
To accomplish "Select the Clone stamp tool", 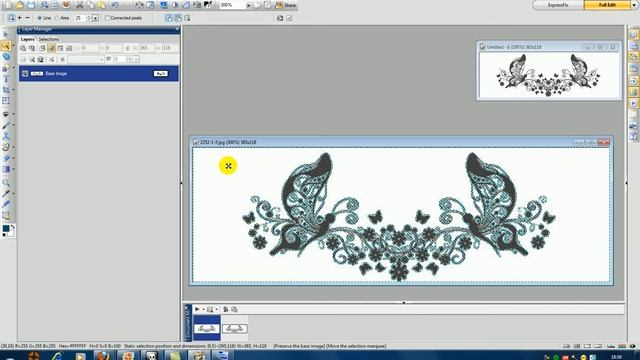I will [x=6, y=136].
